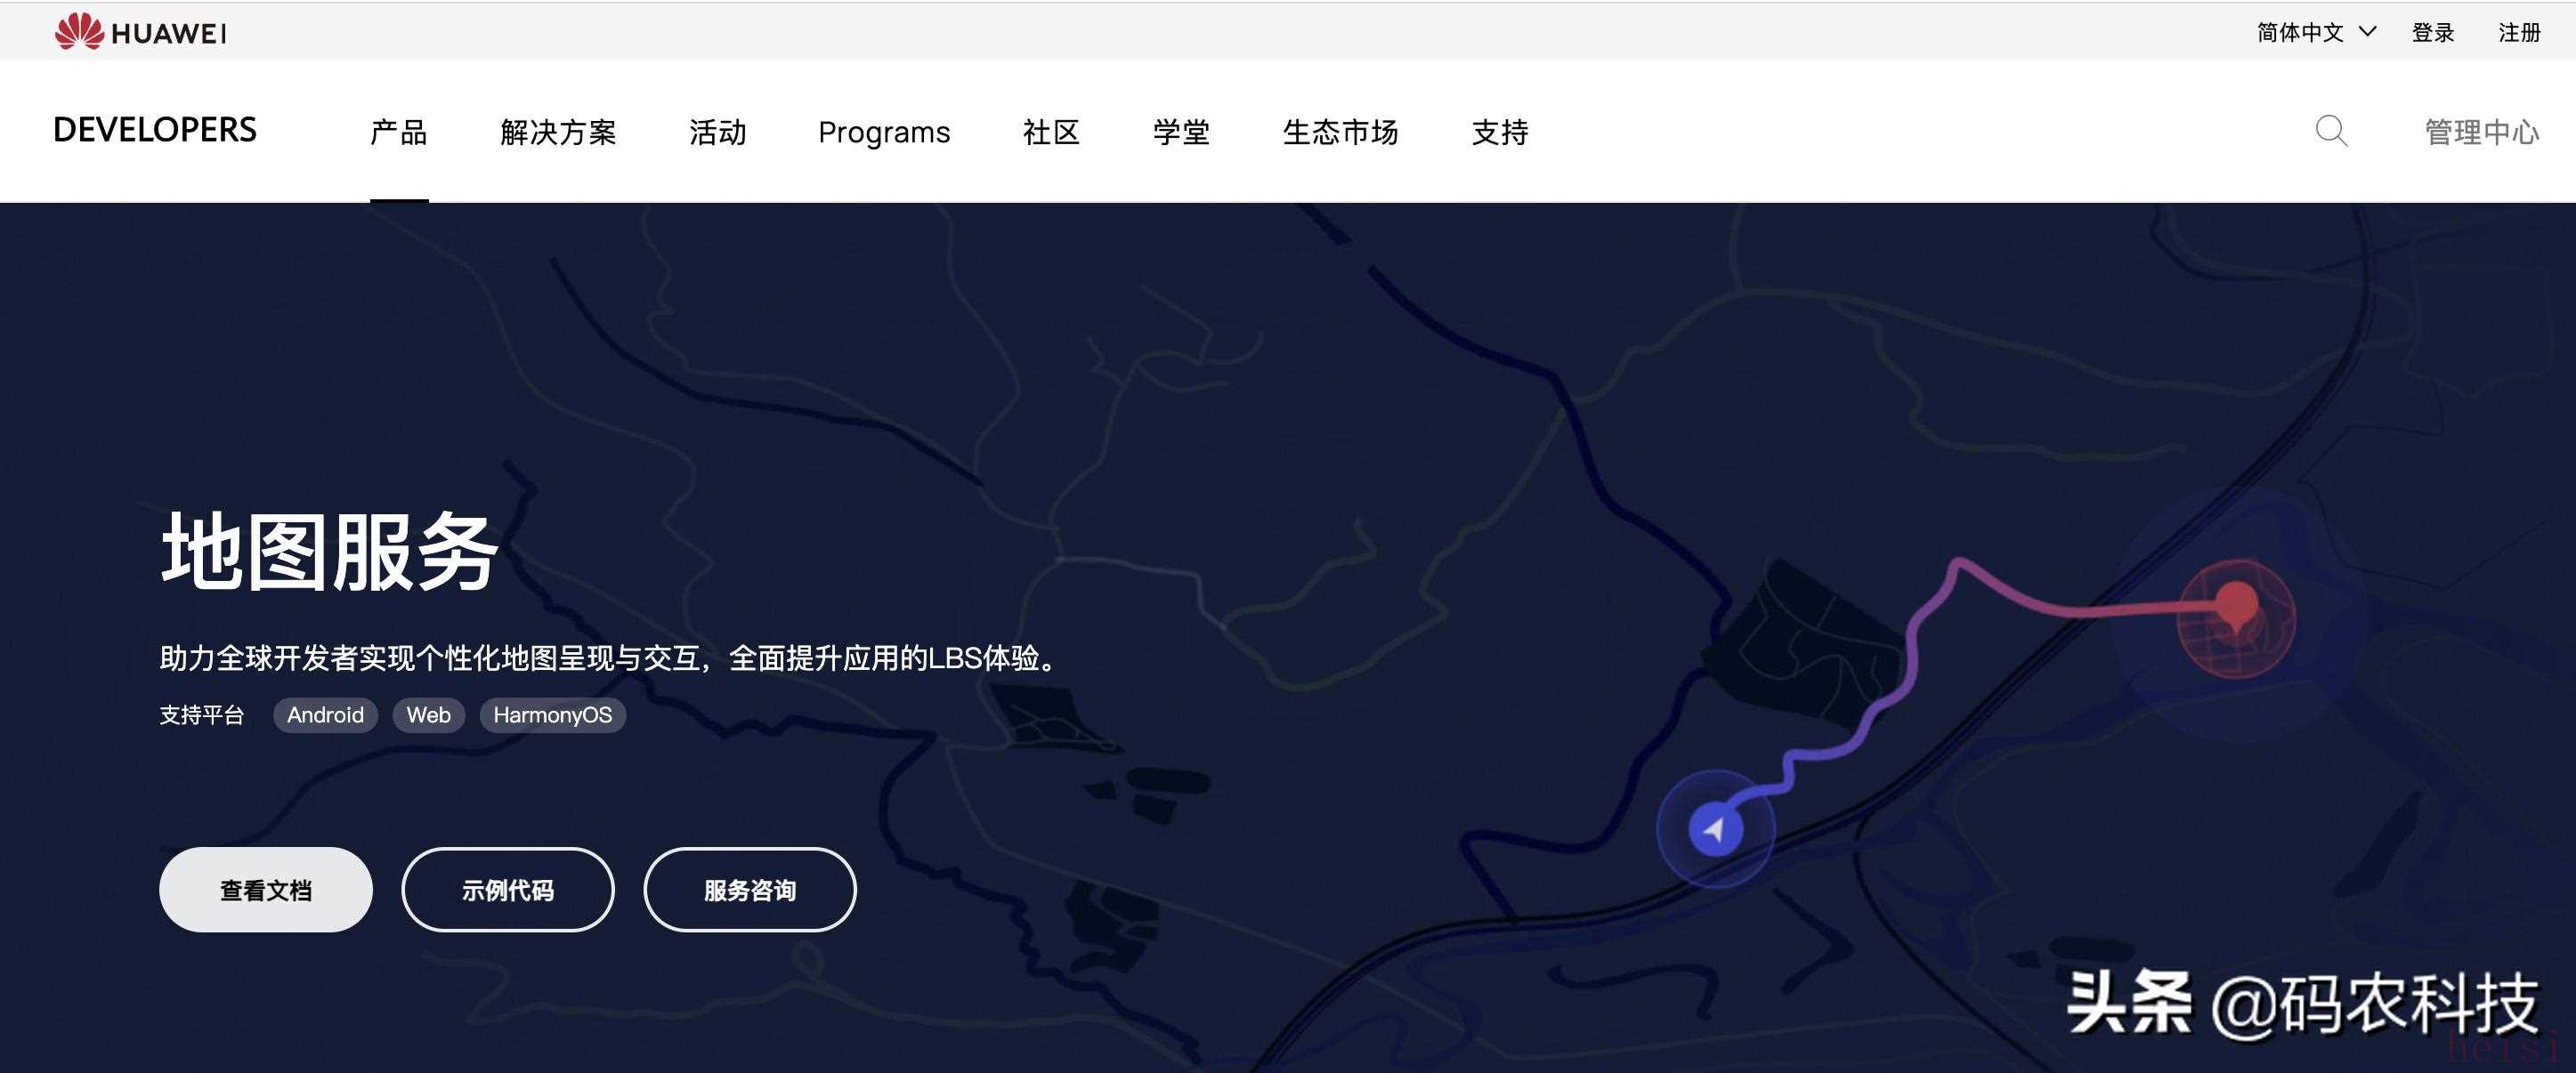Viewport: 2576px width, 1073px height.
Task: Open the 生态市场 menu item
Action: pyautogui.click(x=1340, y=132)
